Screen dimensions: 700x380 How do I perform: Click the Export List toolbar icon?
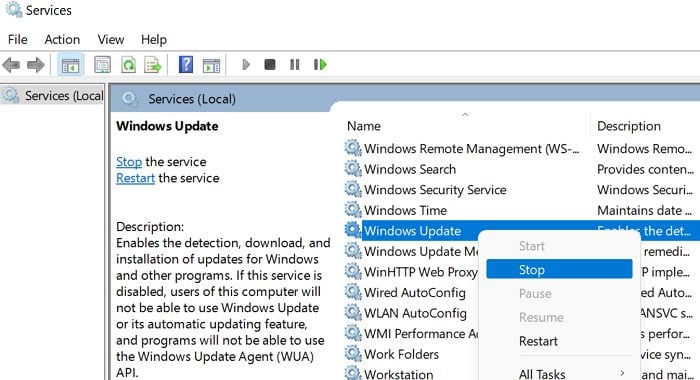[x=153, y=65]
